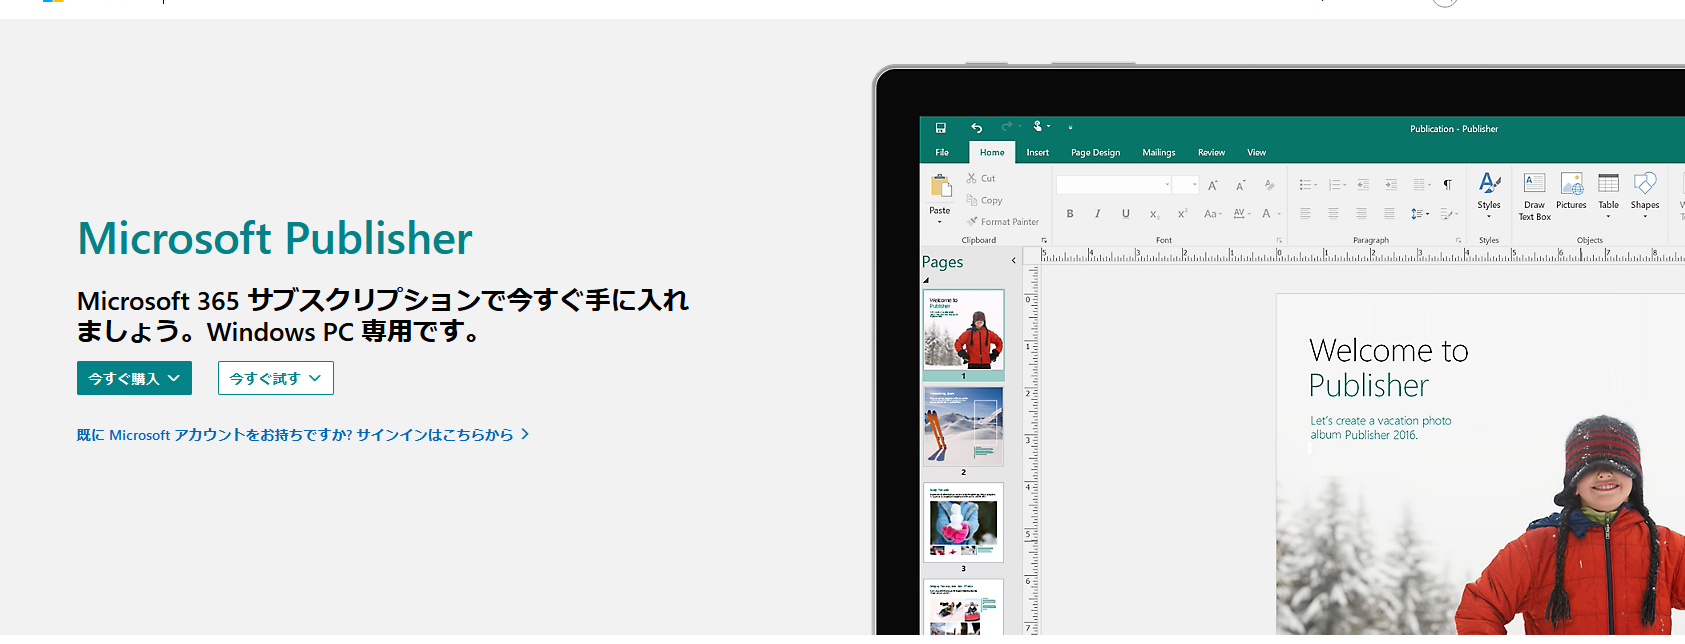Switch to the Page Design tab
The height and width of the screenshot is (644, 1685).
coord(1096,153)
